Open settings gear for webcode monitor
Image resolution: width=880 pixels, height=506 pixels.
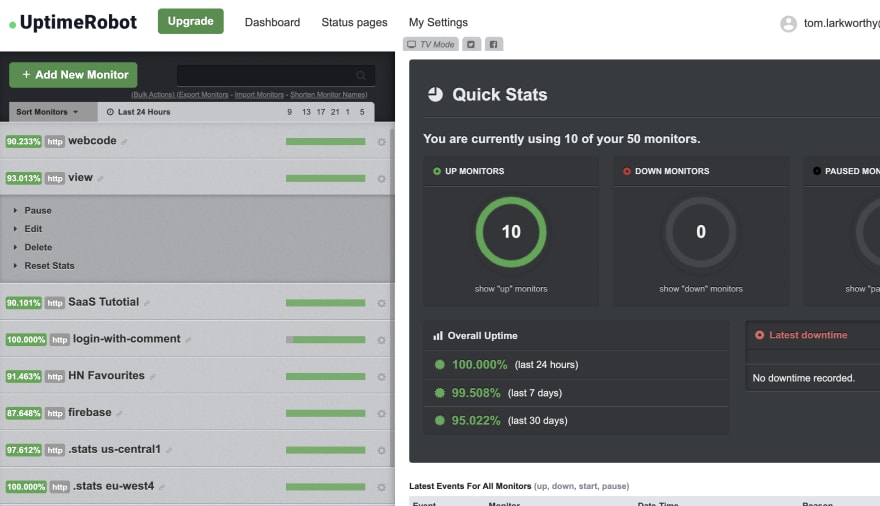[382, 142]
